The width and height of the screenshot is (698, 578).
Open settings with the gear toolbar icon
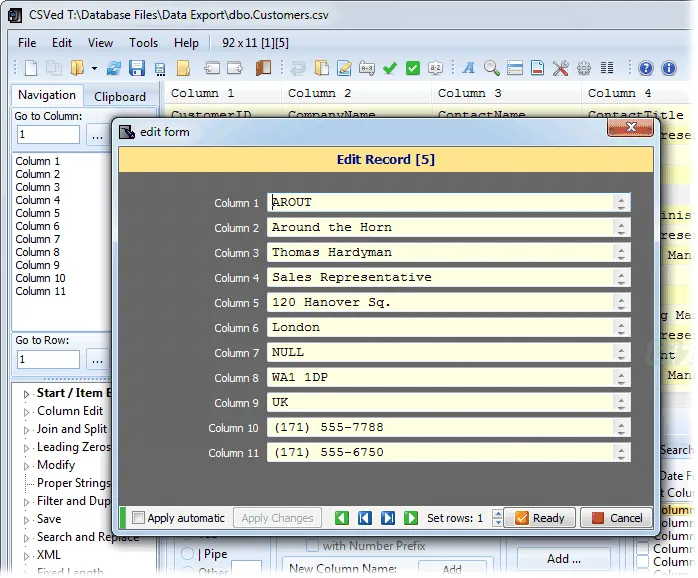pos(584,68)
